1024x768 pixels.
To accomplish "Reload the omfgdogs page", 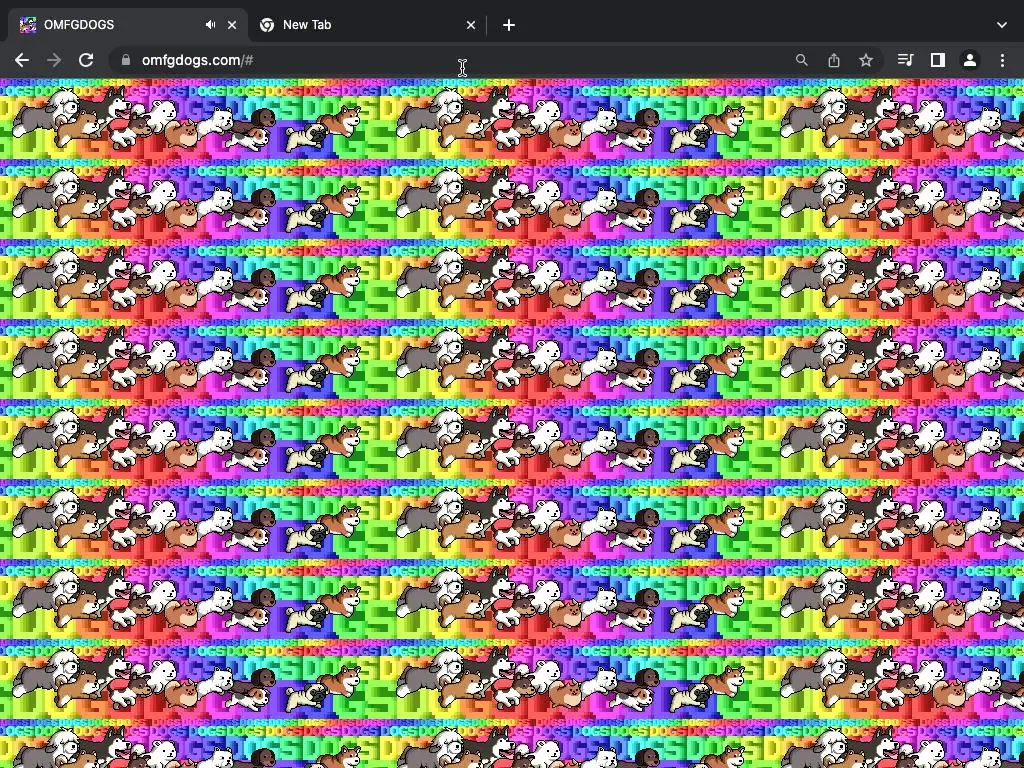I will [x=86, y=60].
